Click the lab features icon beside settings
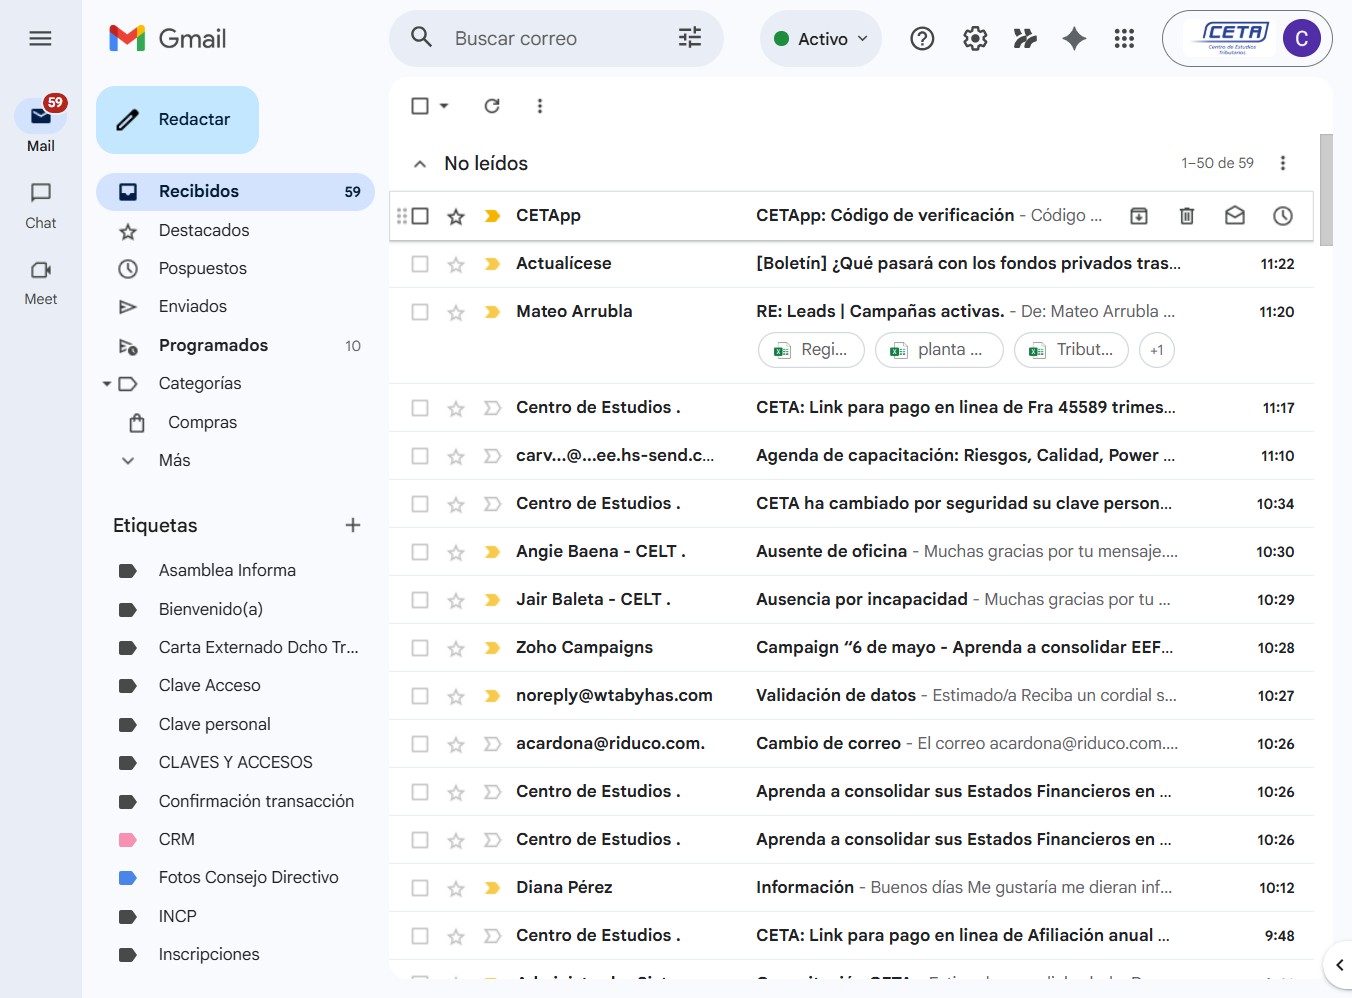The image size is (1352, 998). (x=1025, y=39)
